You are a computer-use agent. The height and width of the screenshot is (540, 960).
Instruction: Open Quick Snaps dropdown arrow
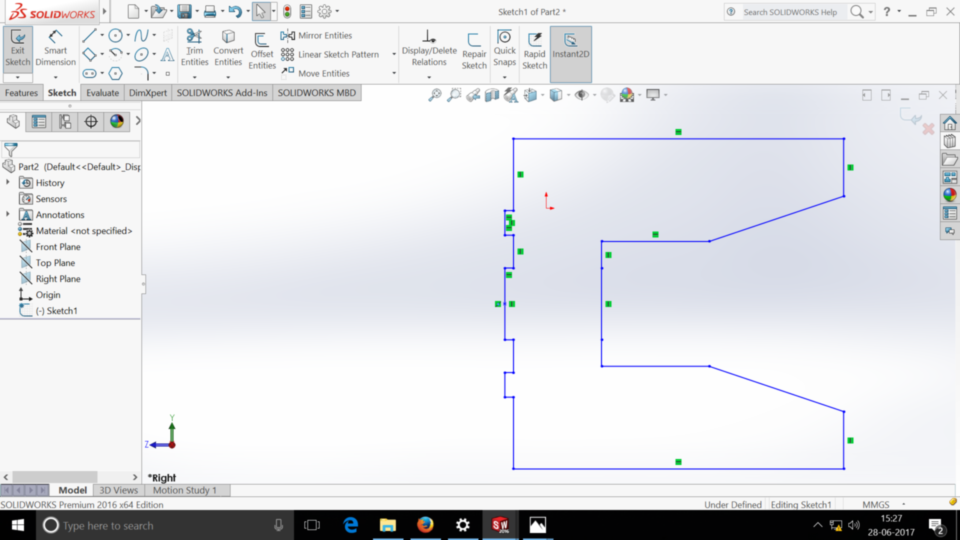click(504, 78)
